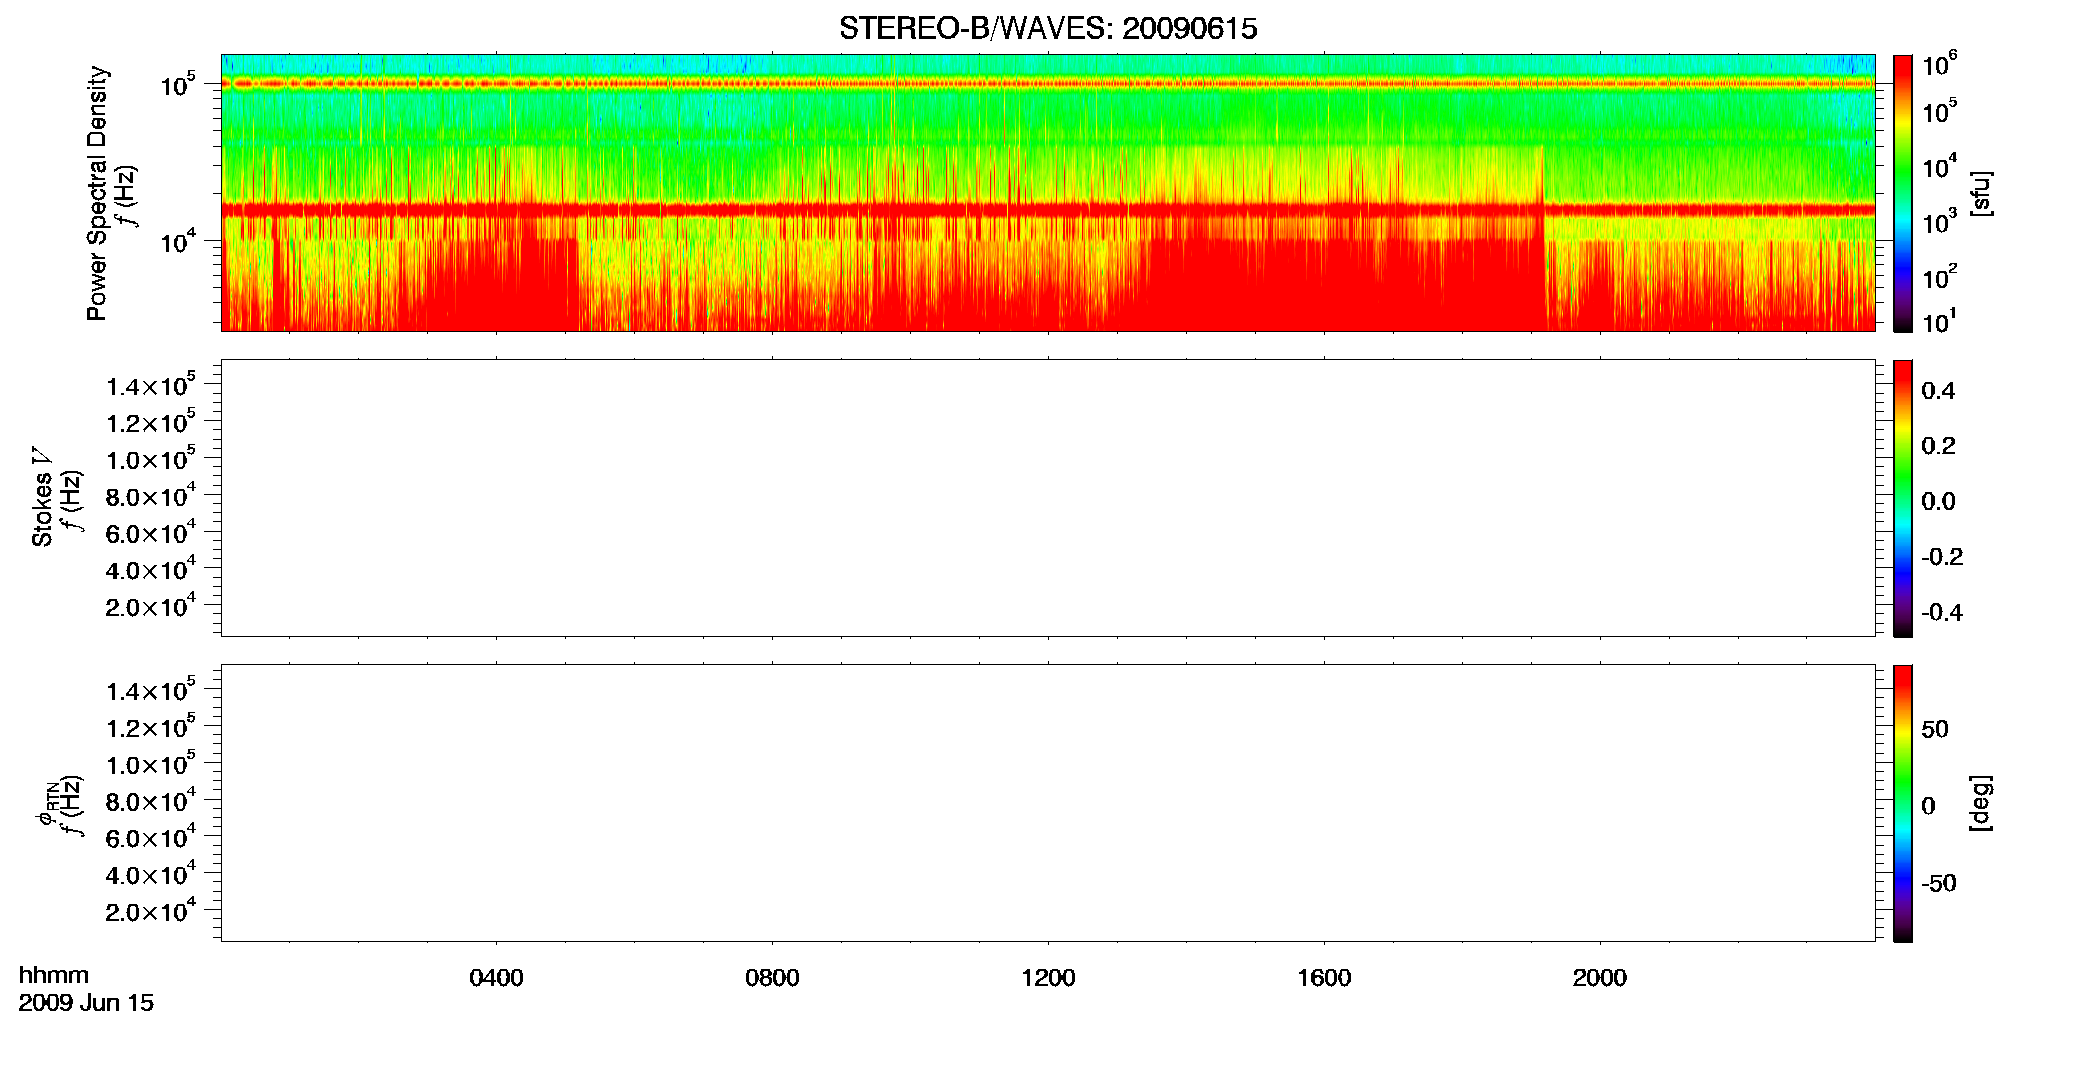
Task: Select the 0800 time axis label
Action: tap(772, 978)
